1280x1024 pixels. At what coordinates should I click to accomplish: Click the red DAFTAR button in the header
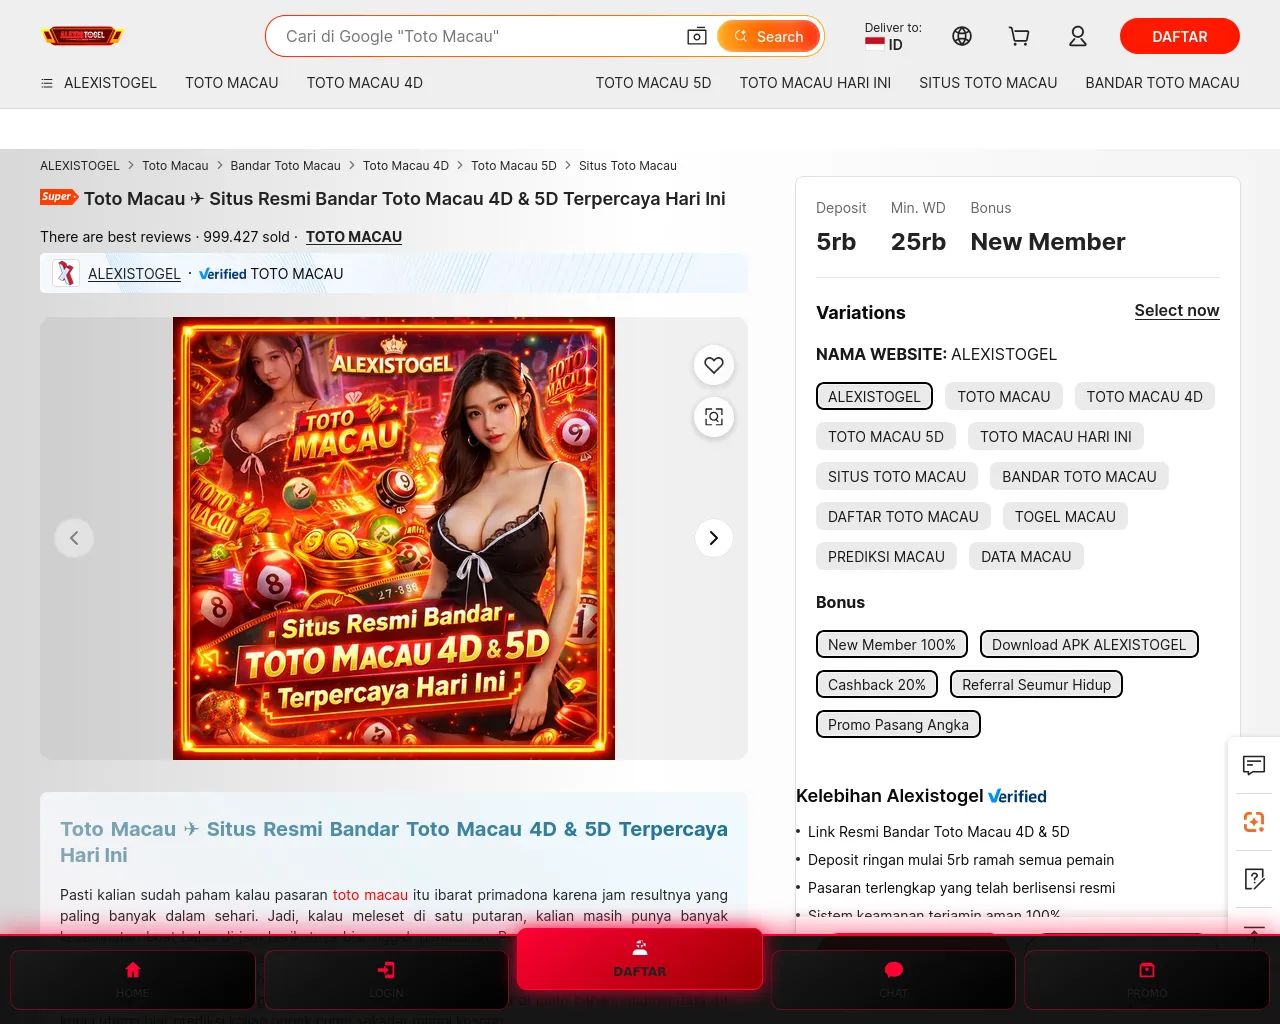tap(1180, 36)
